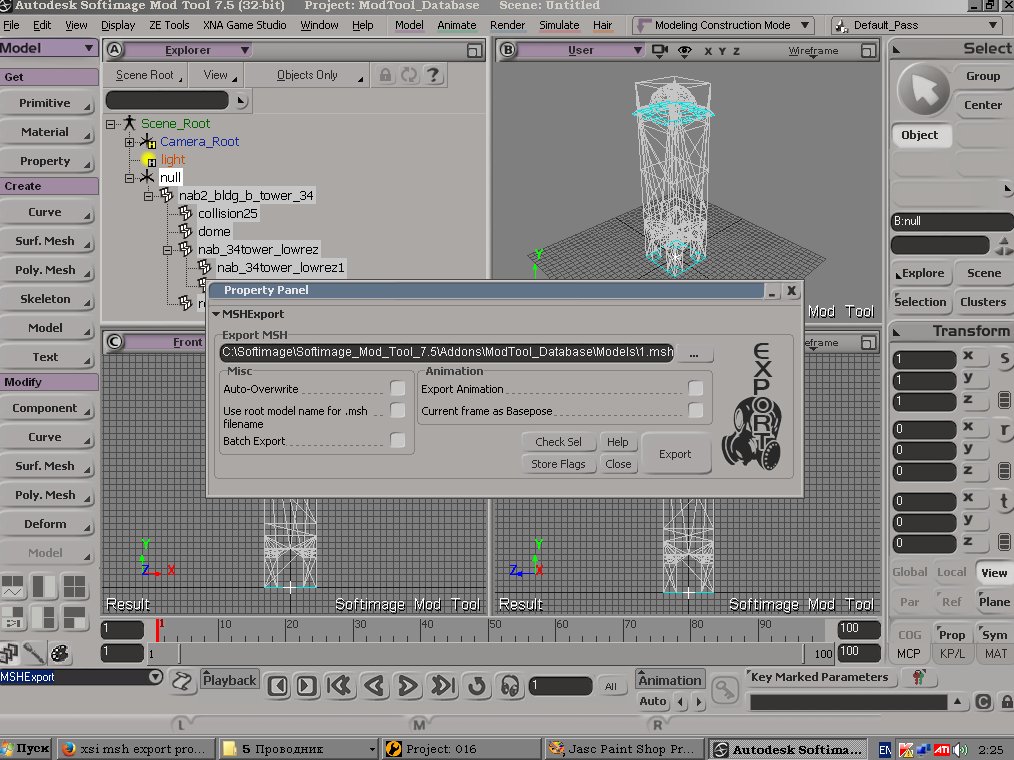Toggle the X axis in viewport B
Image resolution: width=1014 pixels, height=760 pixels.
tap(708, 51)
